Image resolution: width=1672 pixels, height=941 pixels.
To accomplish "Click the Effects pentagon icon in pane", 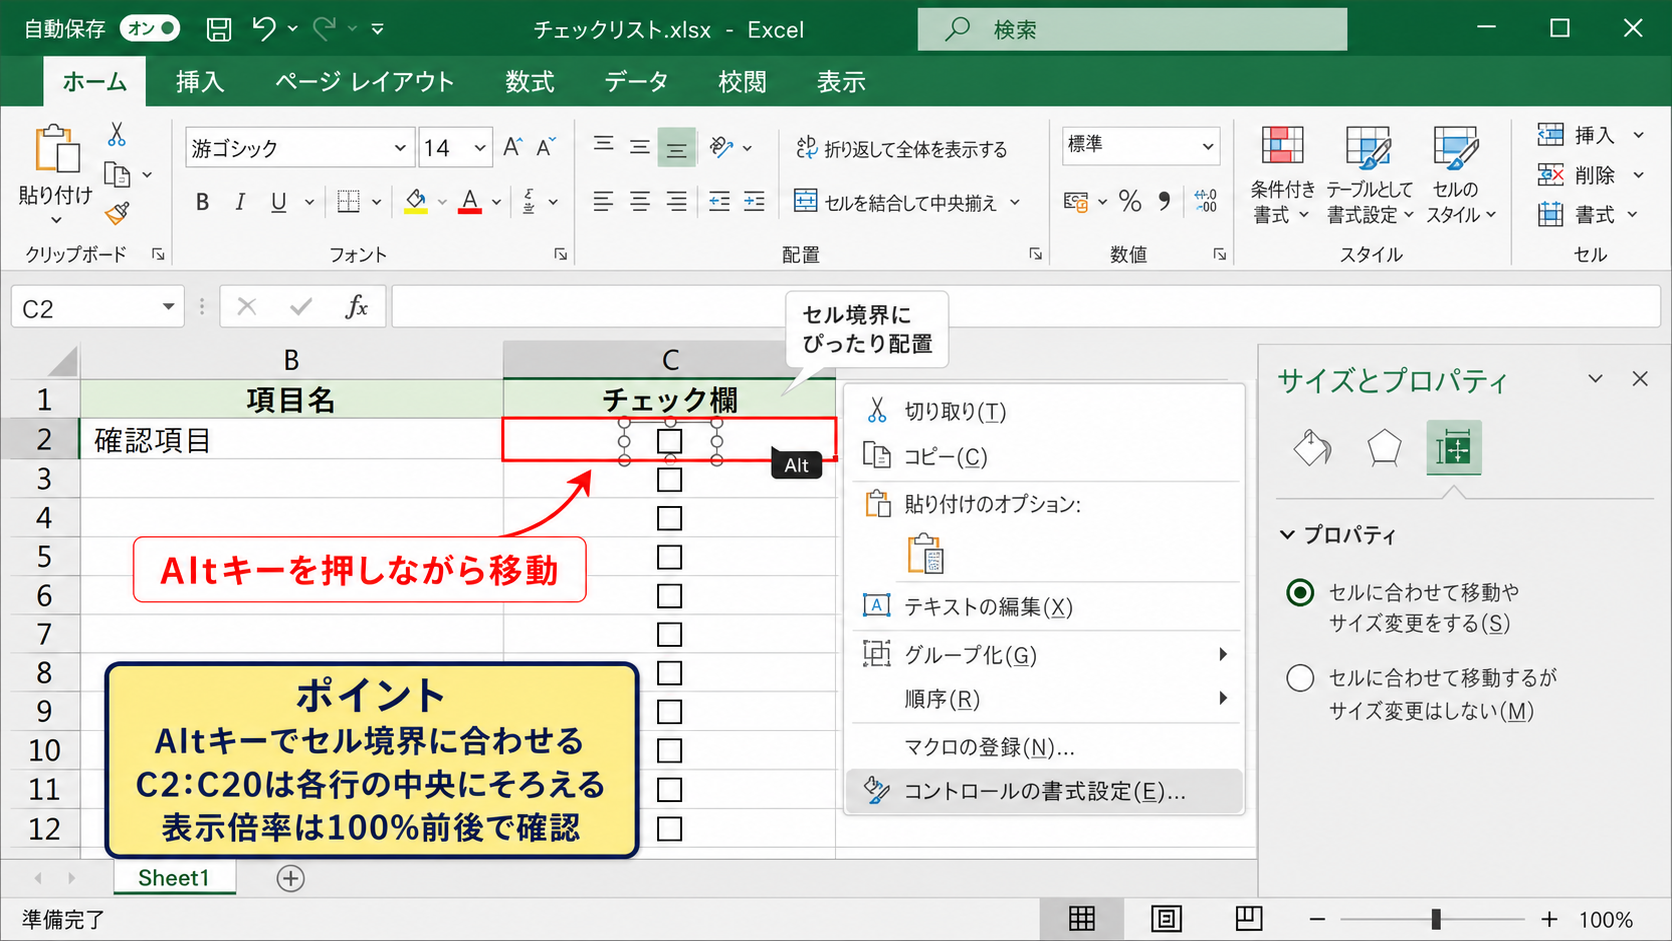I will tap(1384, 448).
